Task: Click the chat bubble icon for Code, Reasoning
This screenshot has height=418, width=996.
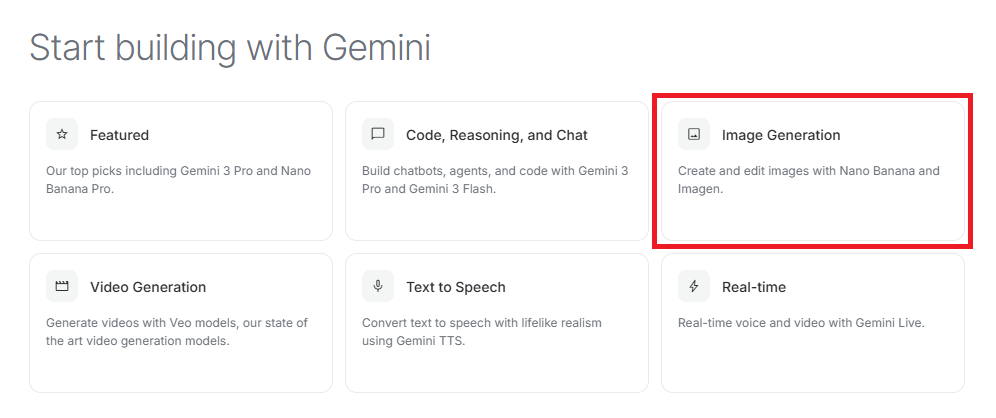Action: pos(378,134)
